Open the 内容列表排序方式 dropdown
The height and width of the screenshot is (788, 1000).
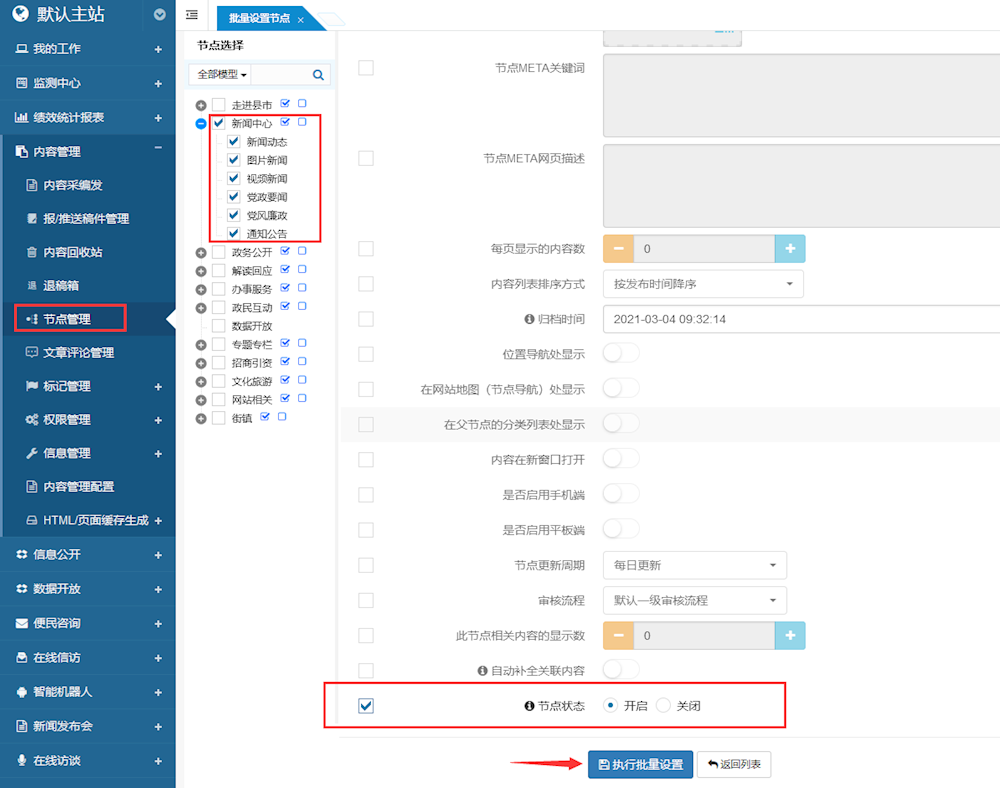pyautogui.click(x=703, y=284)
